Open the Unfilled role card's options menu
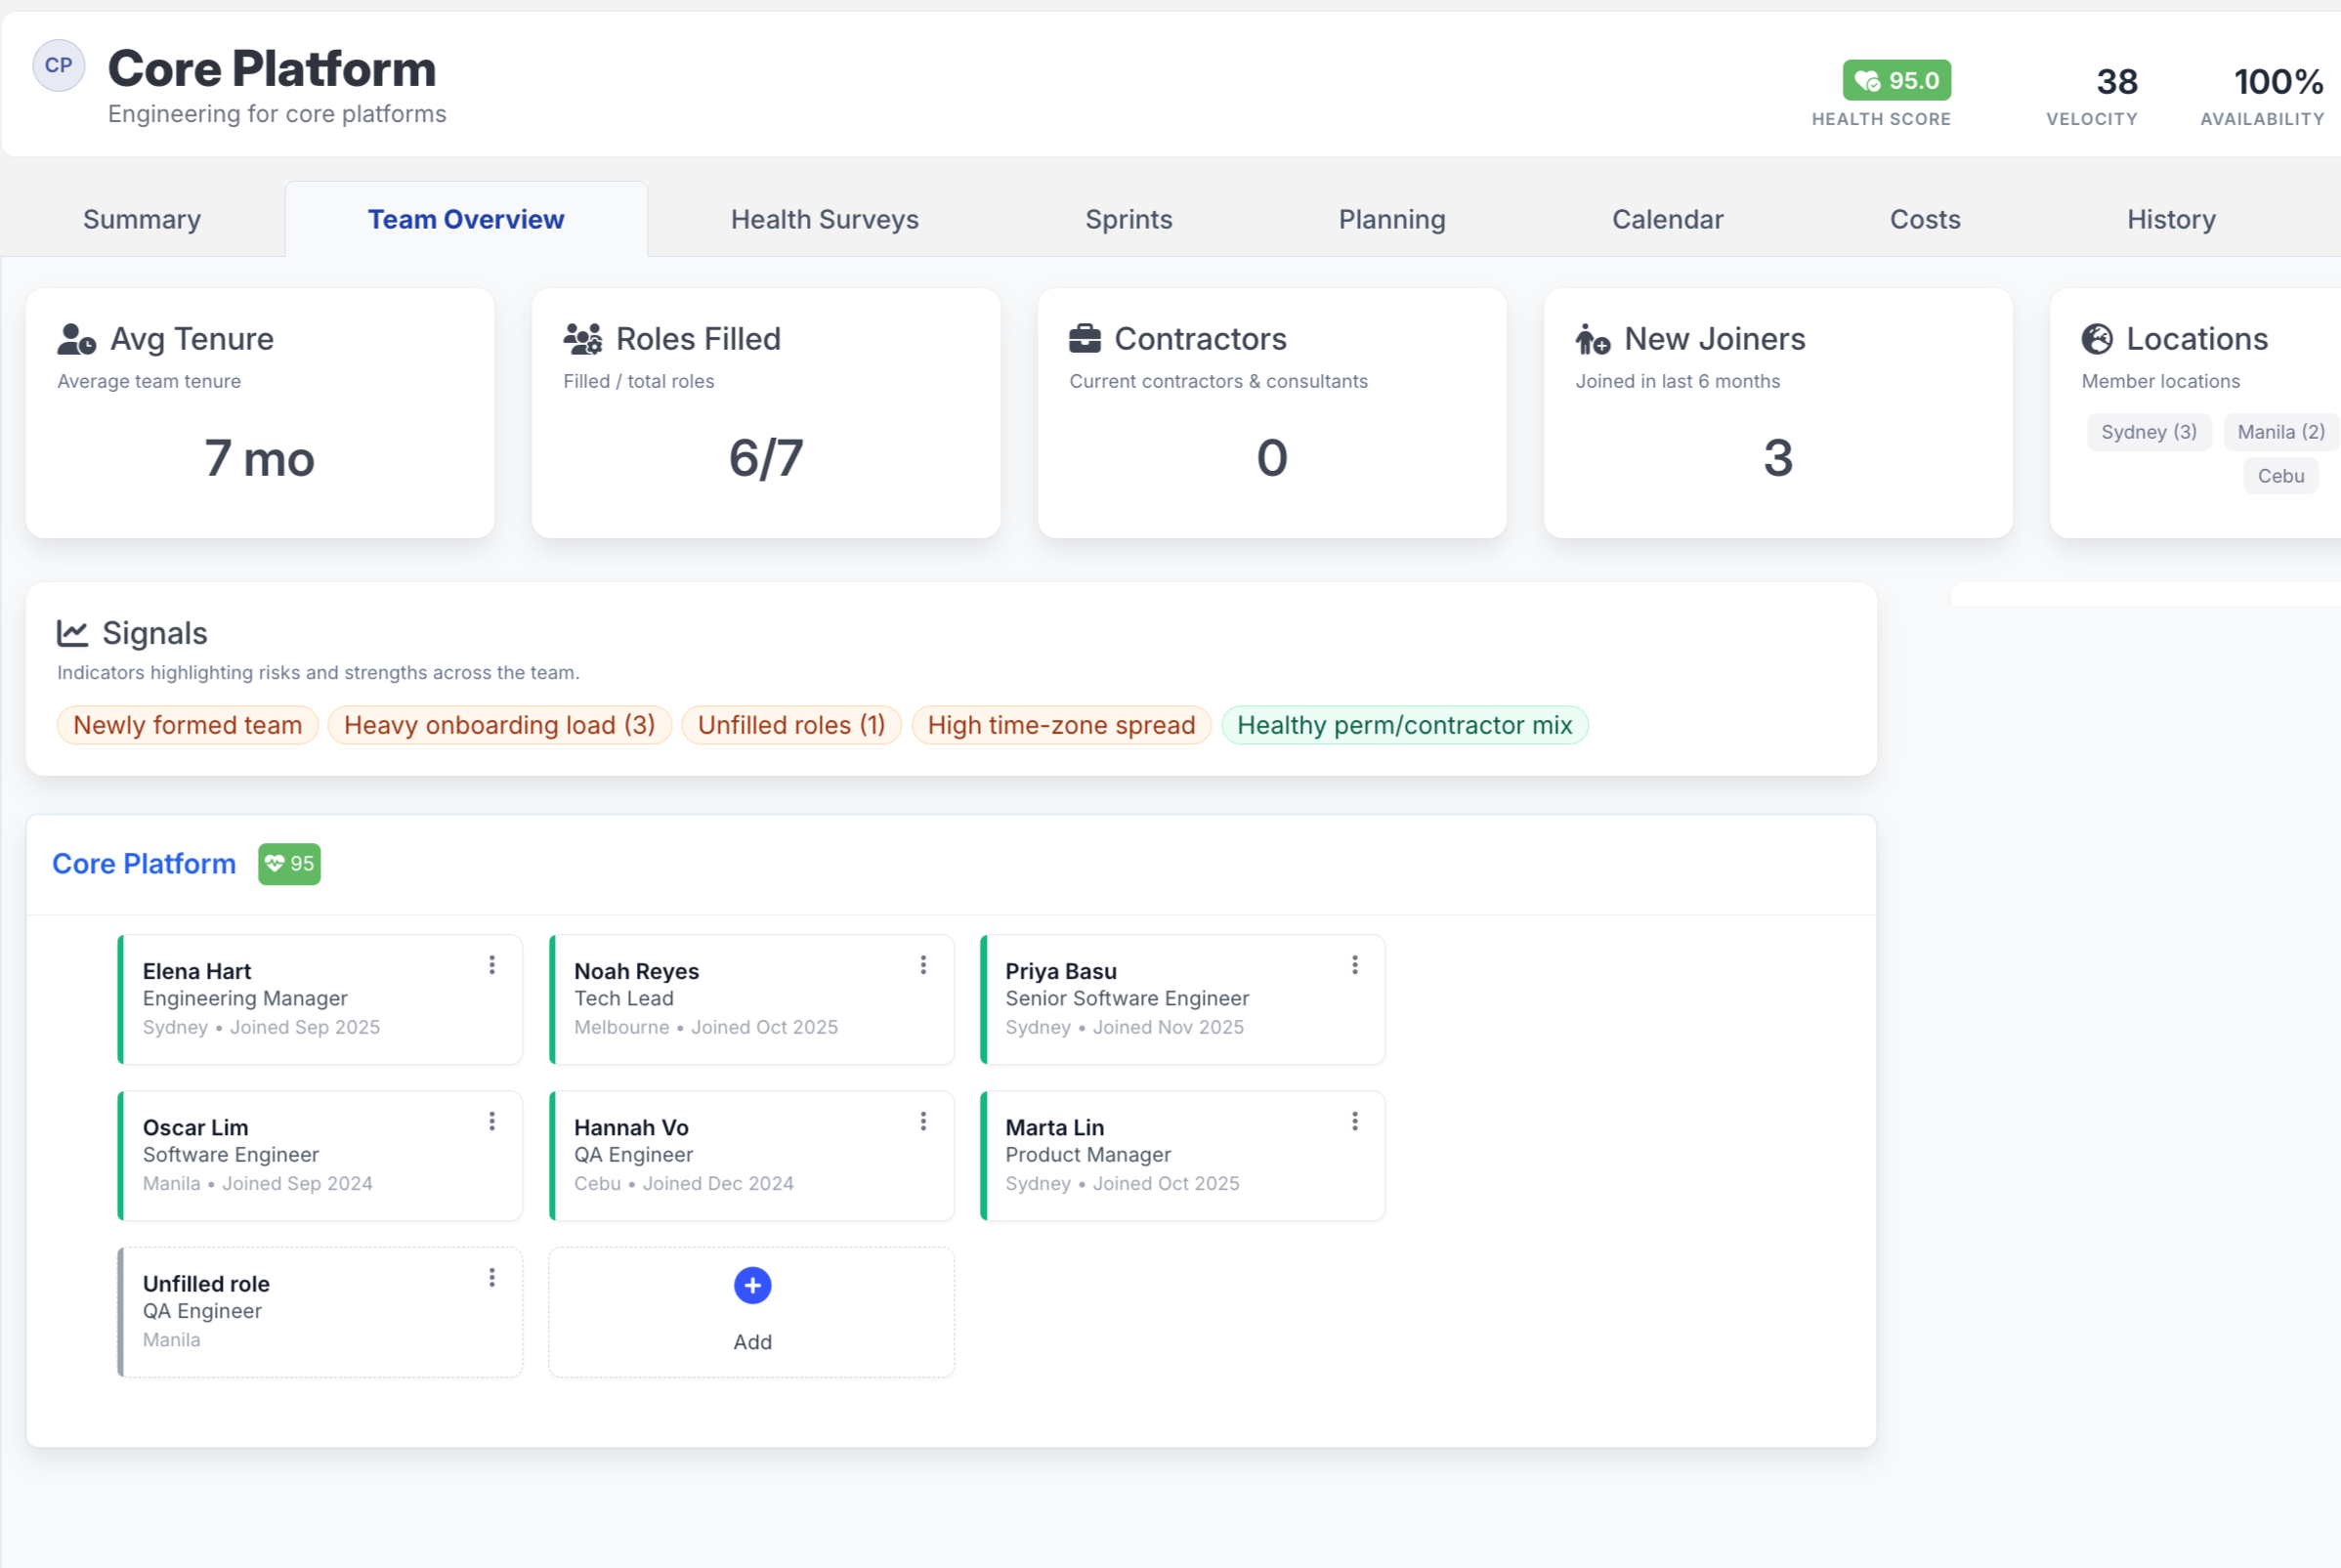2341x1568 pixels. coord(492,1278)
